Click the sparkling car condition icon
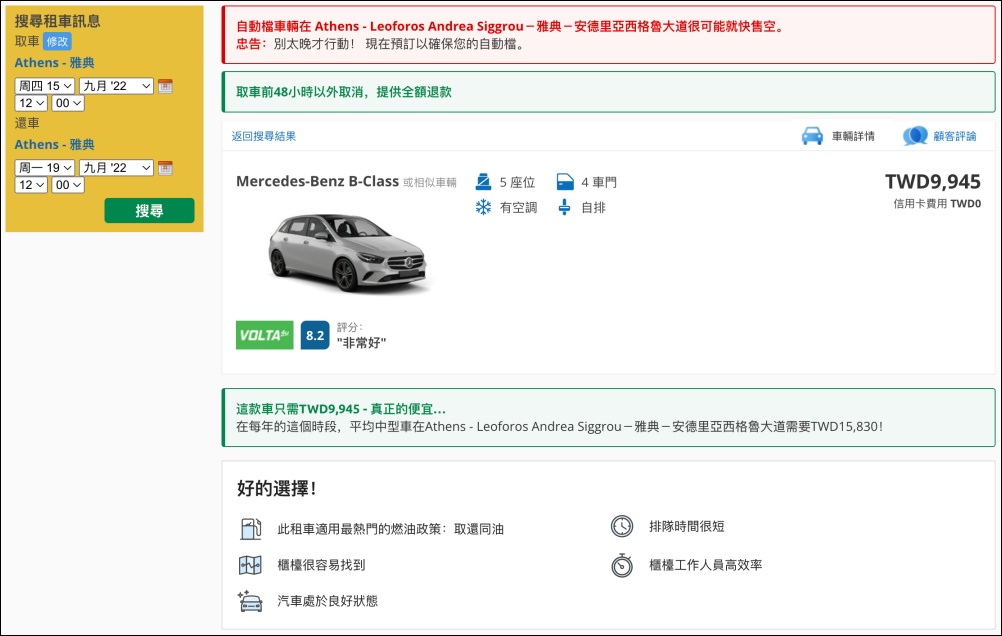1002x636 pixels. [x=250, y=601]
